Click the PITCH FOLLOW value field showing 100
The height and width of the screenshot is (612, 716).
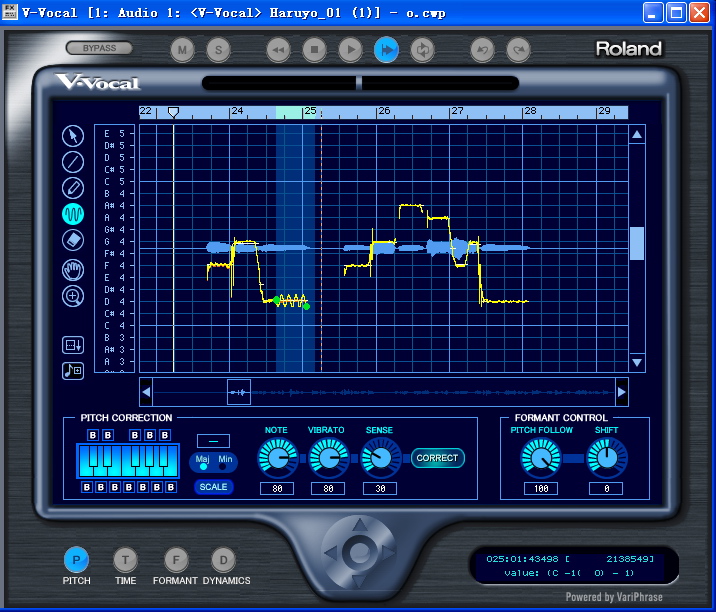tap(541, 489)
